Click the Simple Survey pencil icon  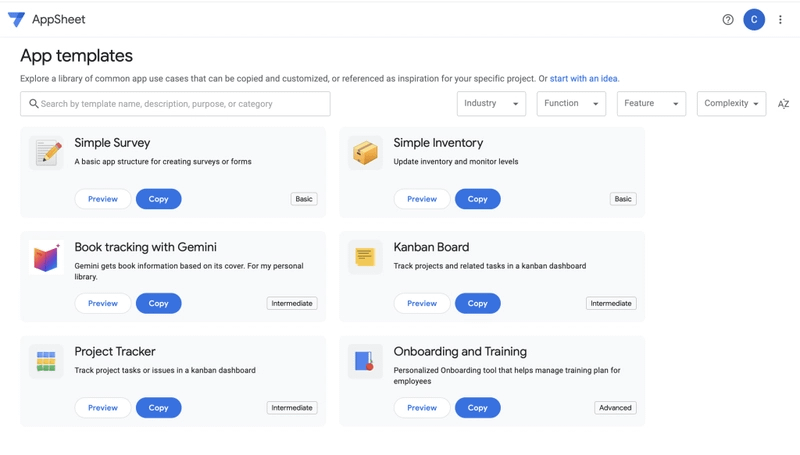(x=46, y=153)
